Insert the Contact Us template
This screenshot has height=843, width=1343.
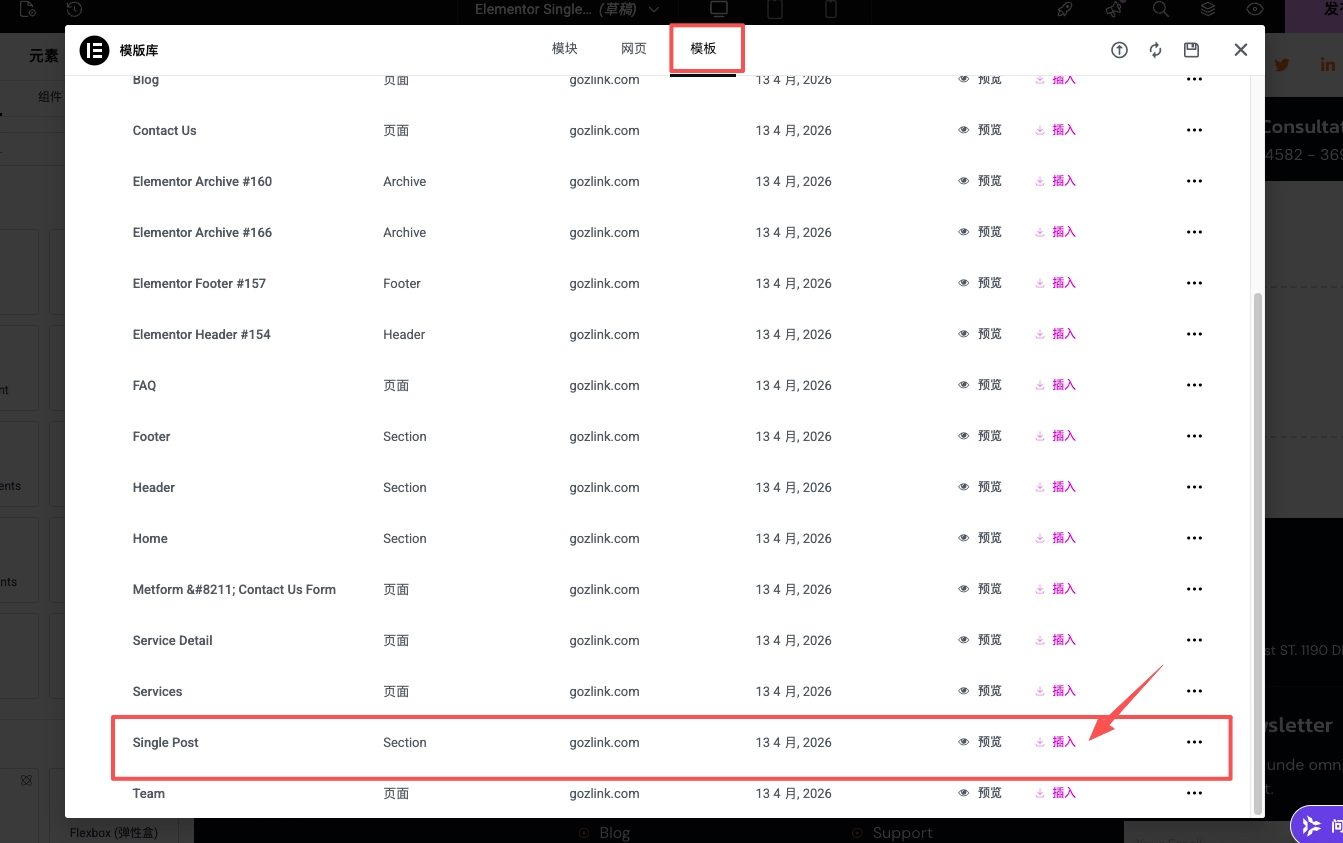pos(1056,130)
